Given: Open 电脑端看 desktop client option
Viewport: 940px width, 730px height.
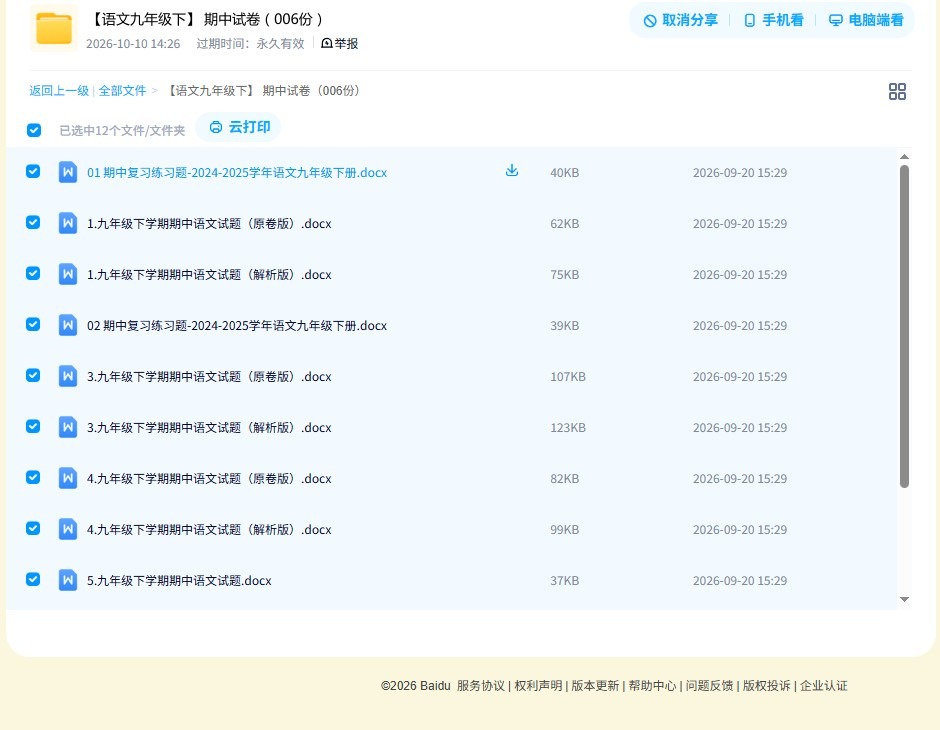Looking at the screenshot, I should pos(866,20).
